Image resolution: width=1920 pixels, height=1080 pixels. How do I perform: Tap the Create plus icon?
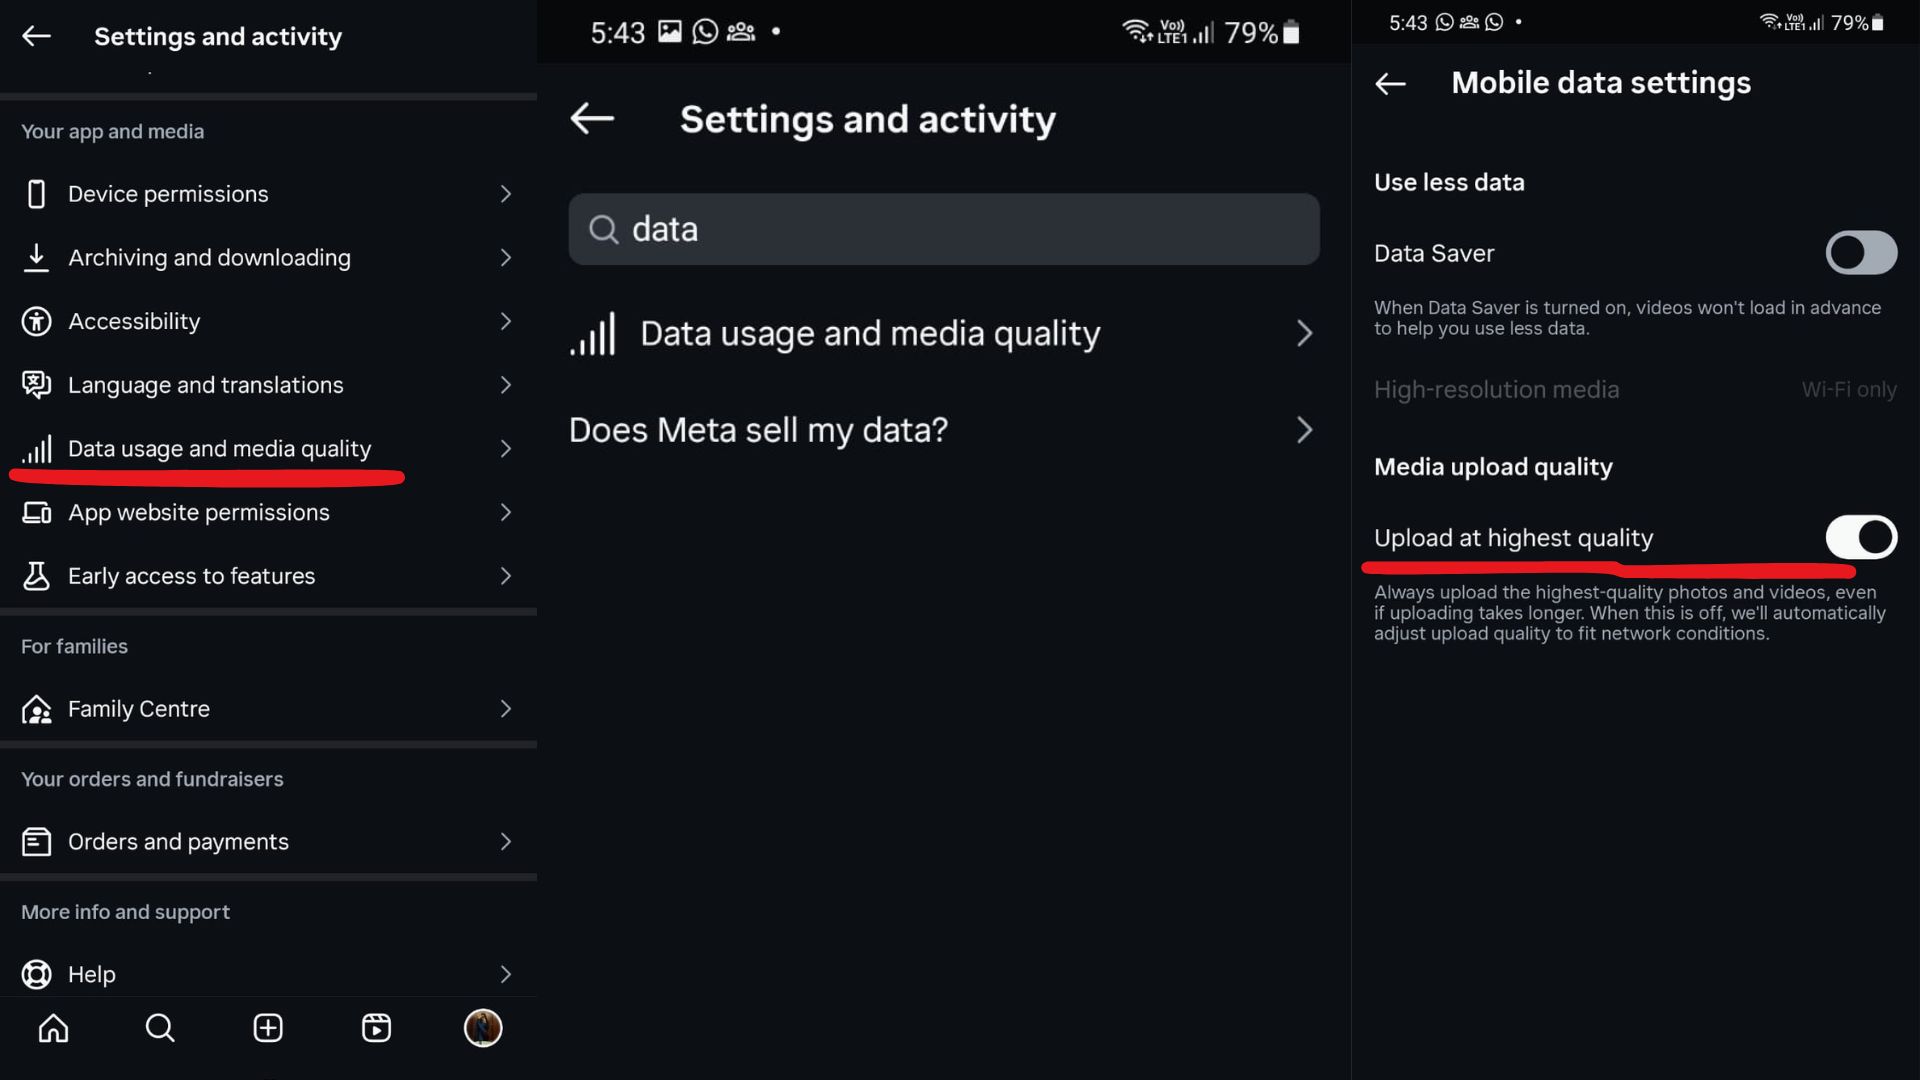pos(267,1028)
